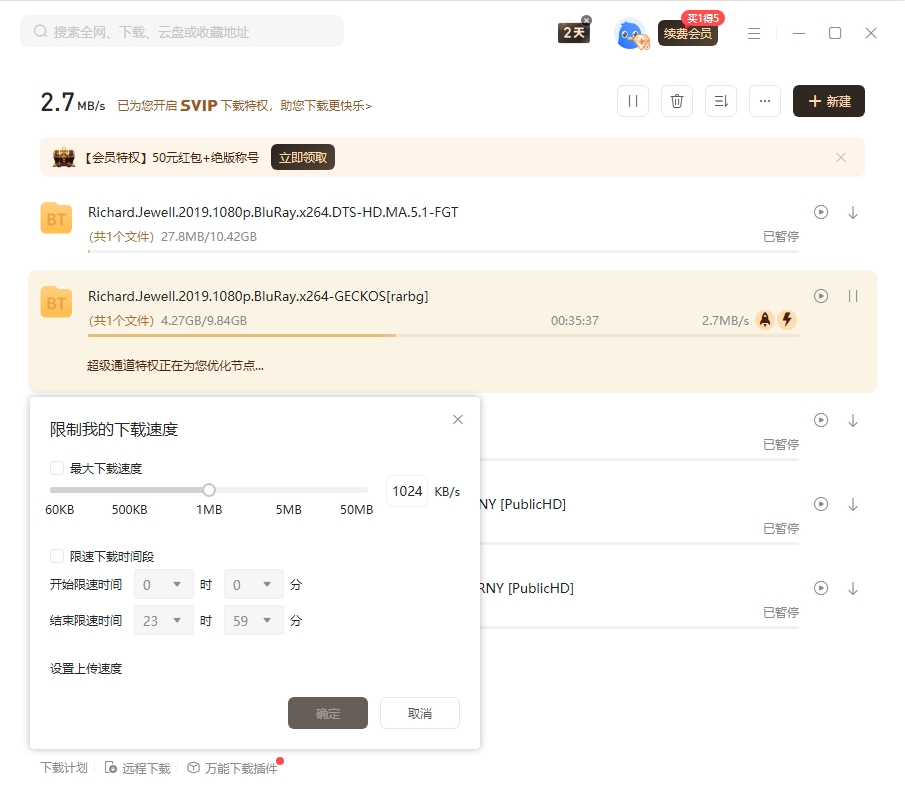The height and width of the screenshot is (787, 905).
Task: Click the lightning speed-up icon
Action: (787, 320)
